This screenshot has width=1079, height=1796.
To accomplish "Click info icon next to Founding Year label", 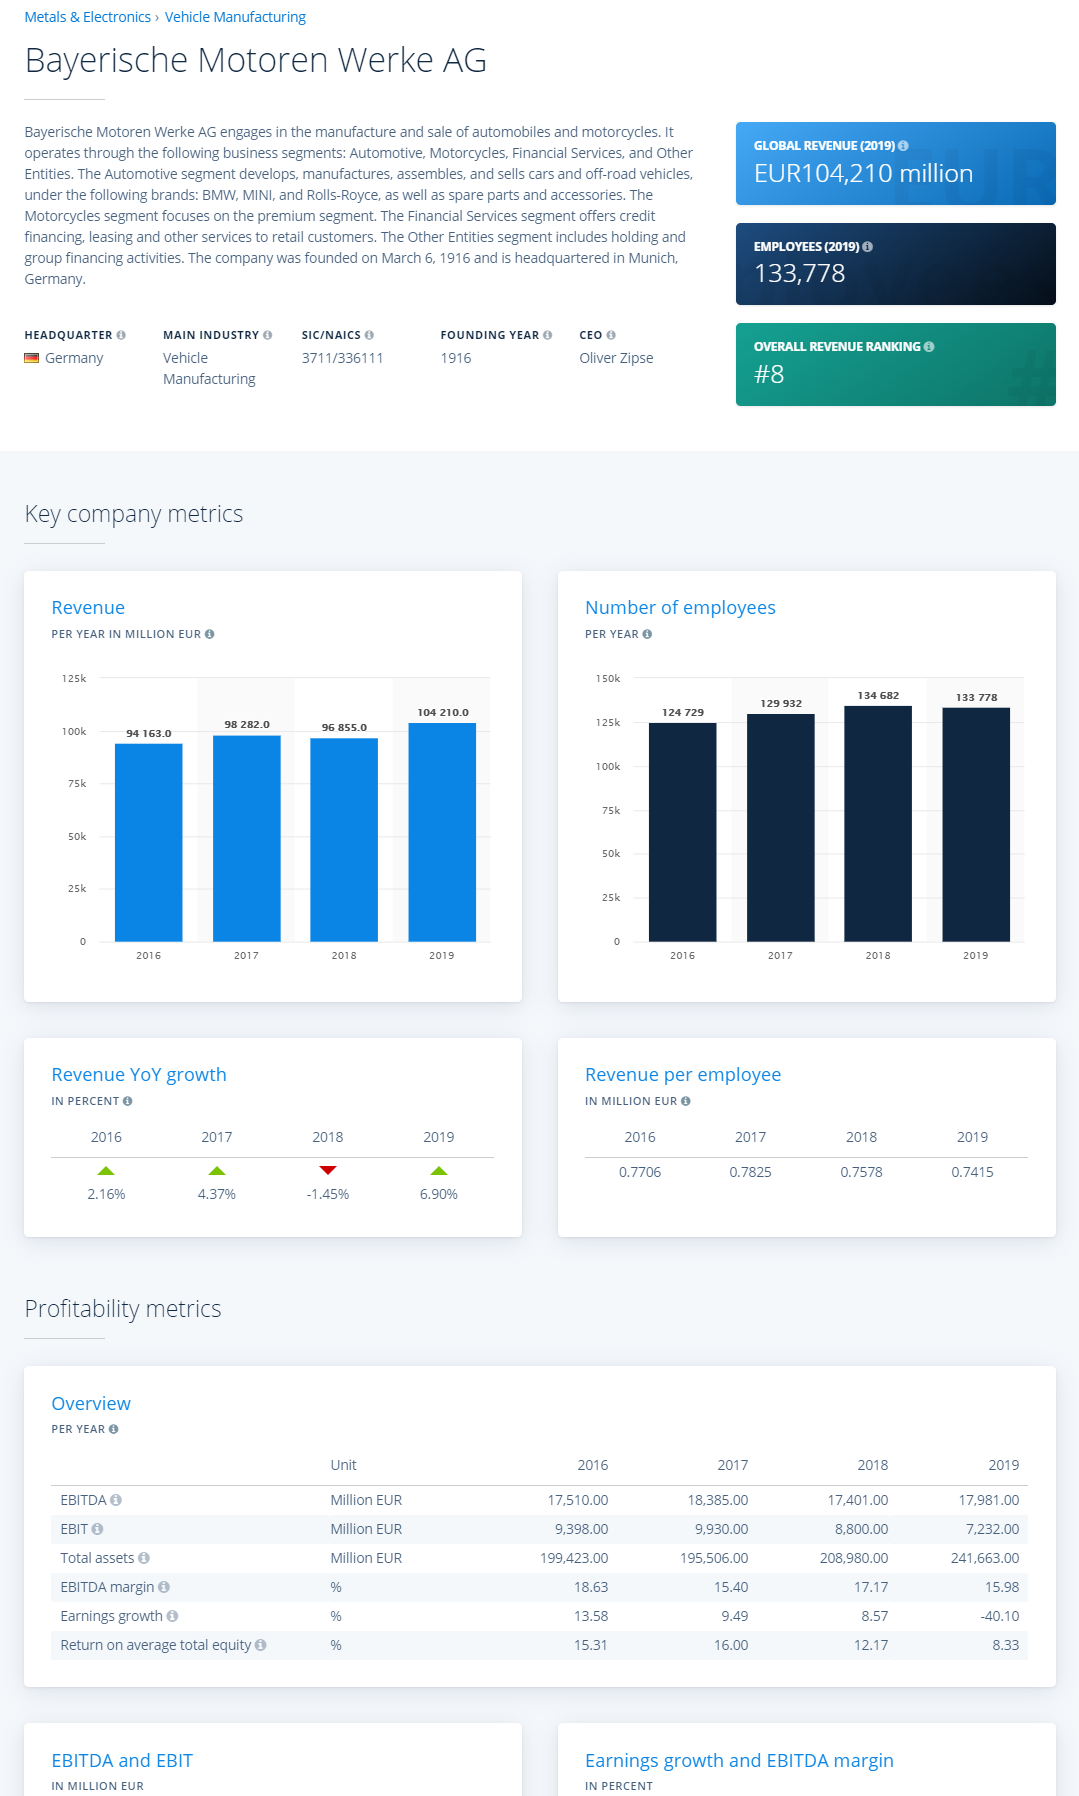I will pyautogui.click(x=547, y=335).
